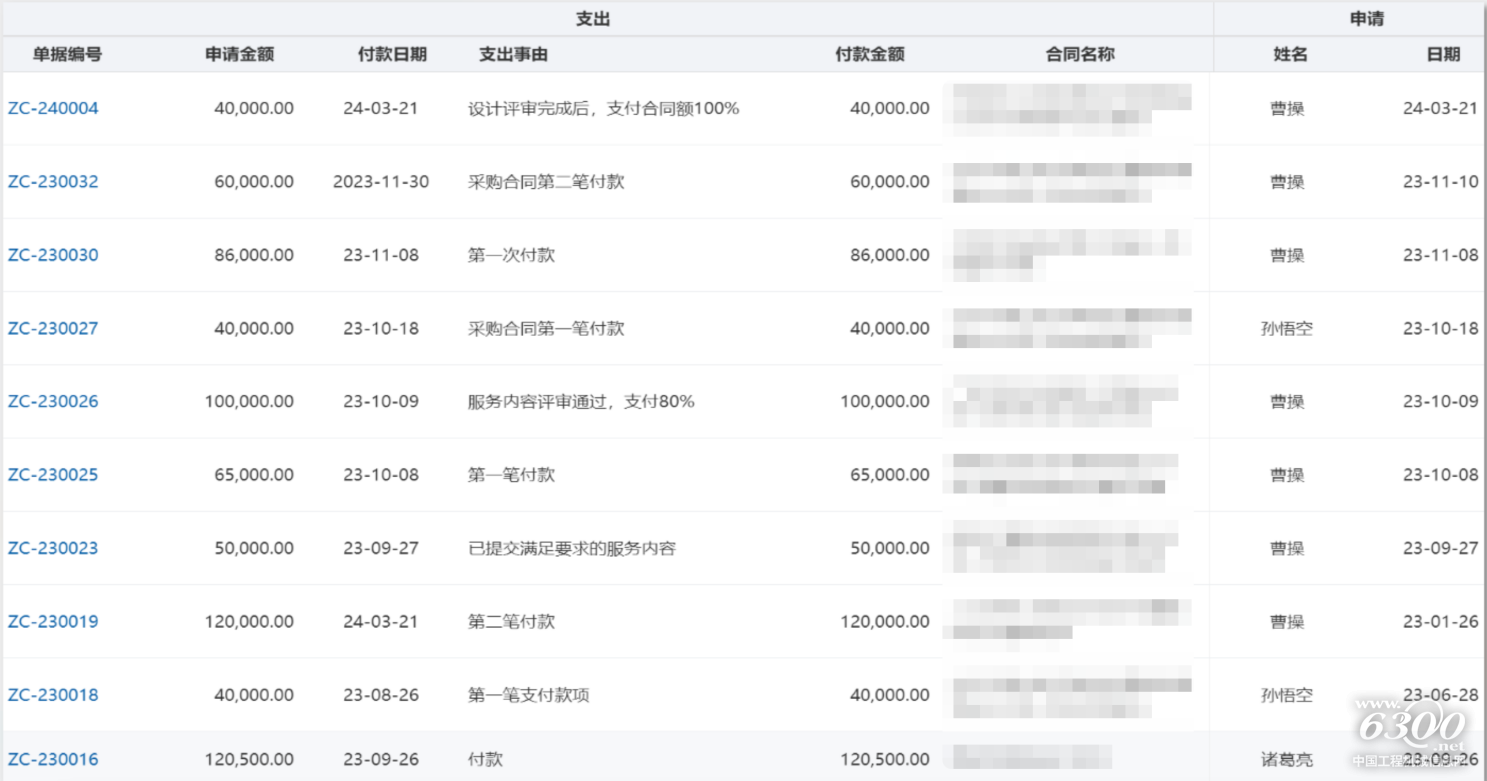The width and height of the screenshot is (1487, 781).
Task: Open document ZC-230026 details
Action: 53,401
